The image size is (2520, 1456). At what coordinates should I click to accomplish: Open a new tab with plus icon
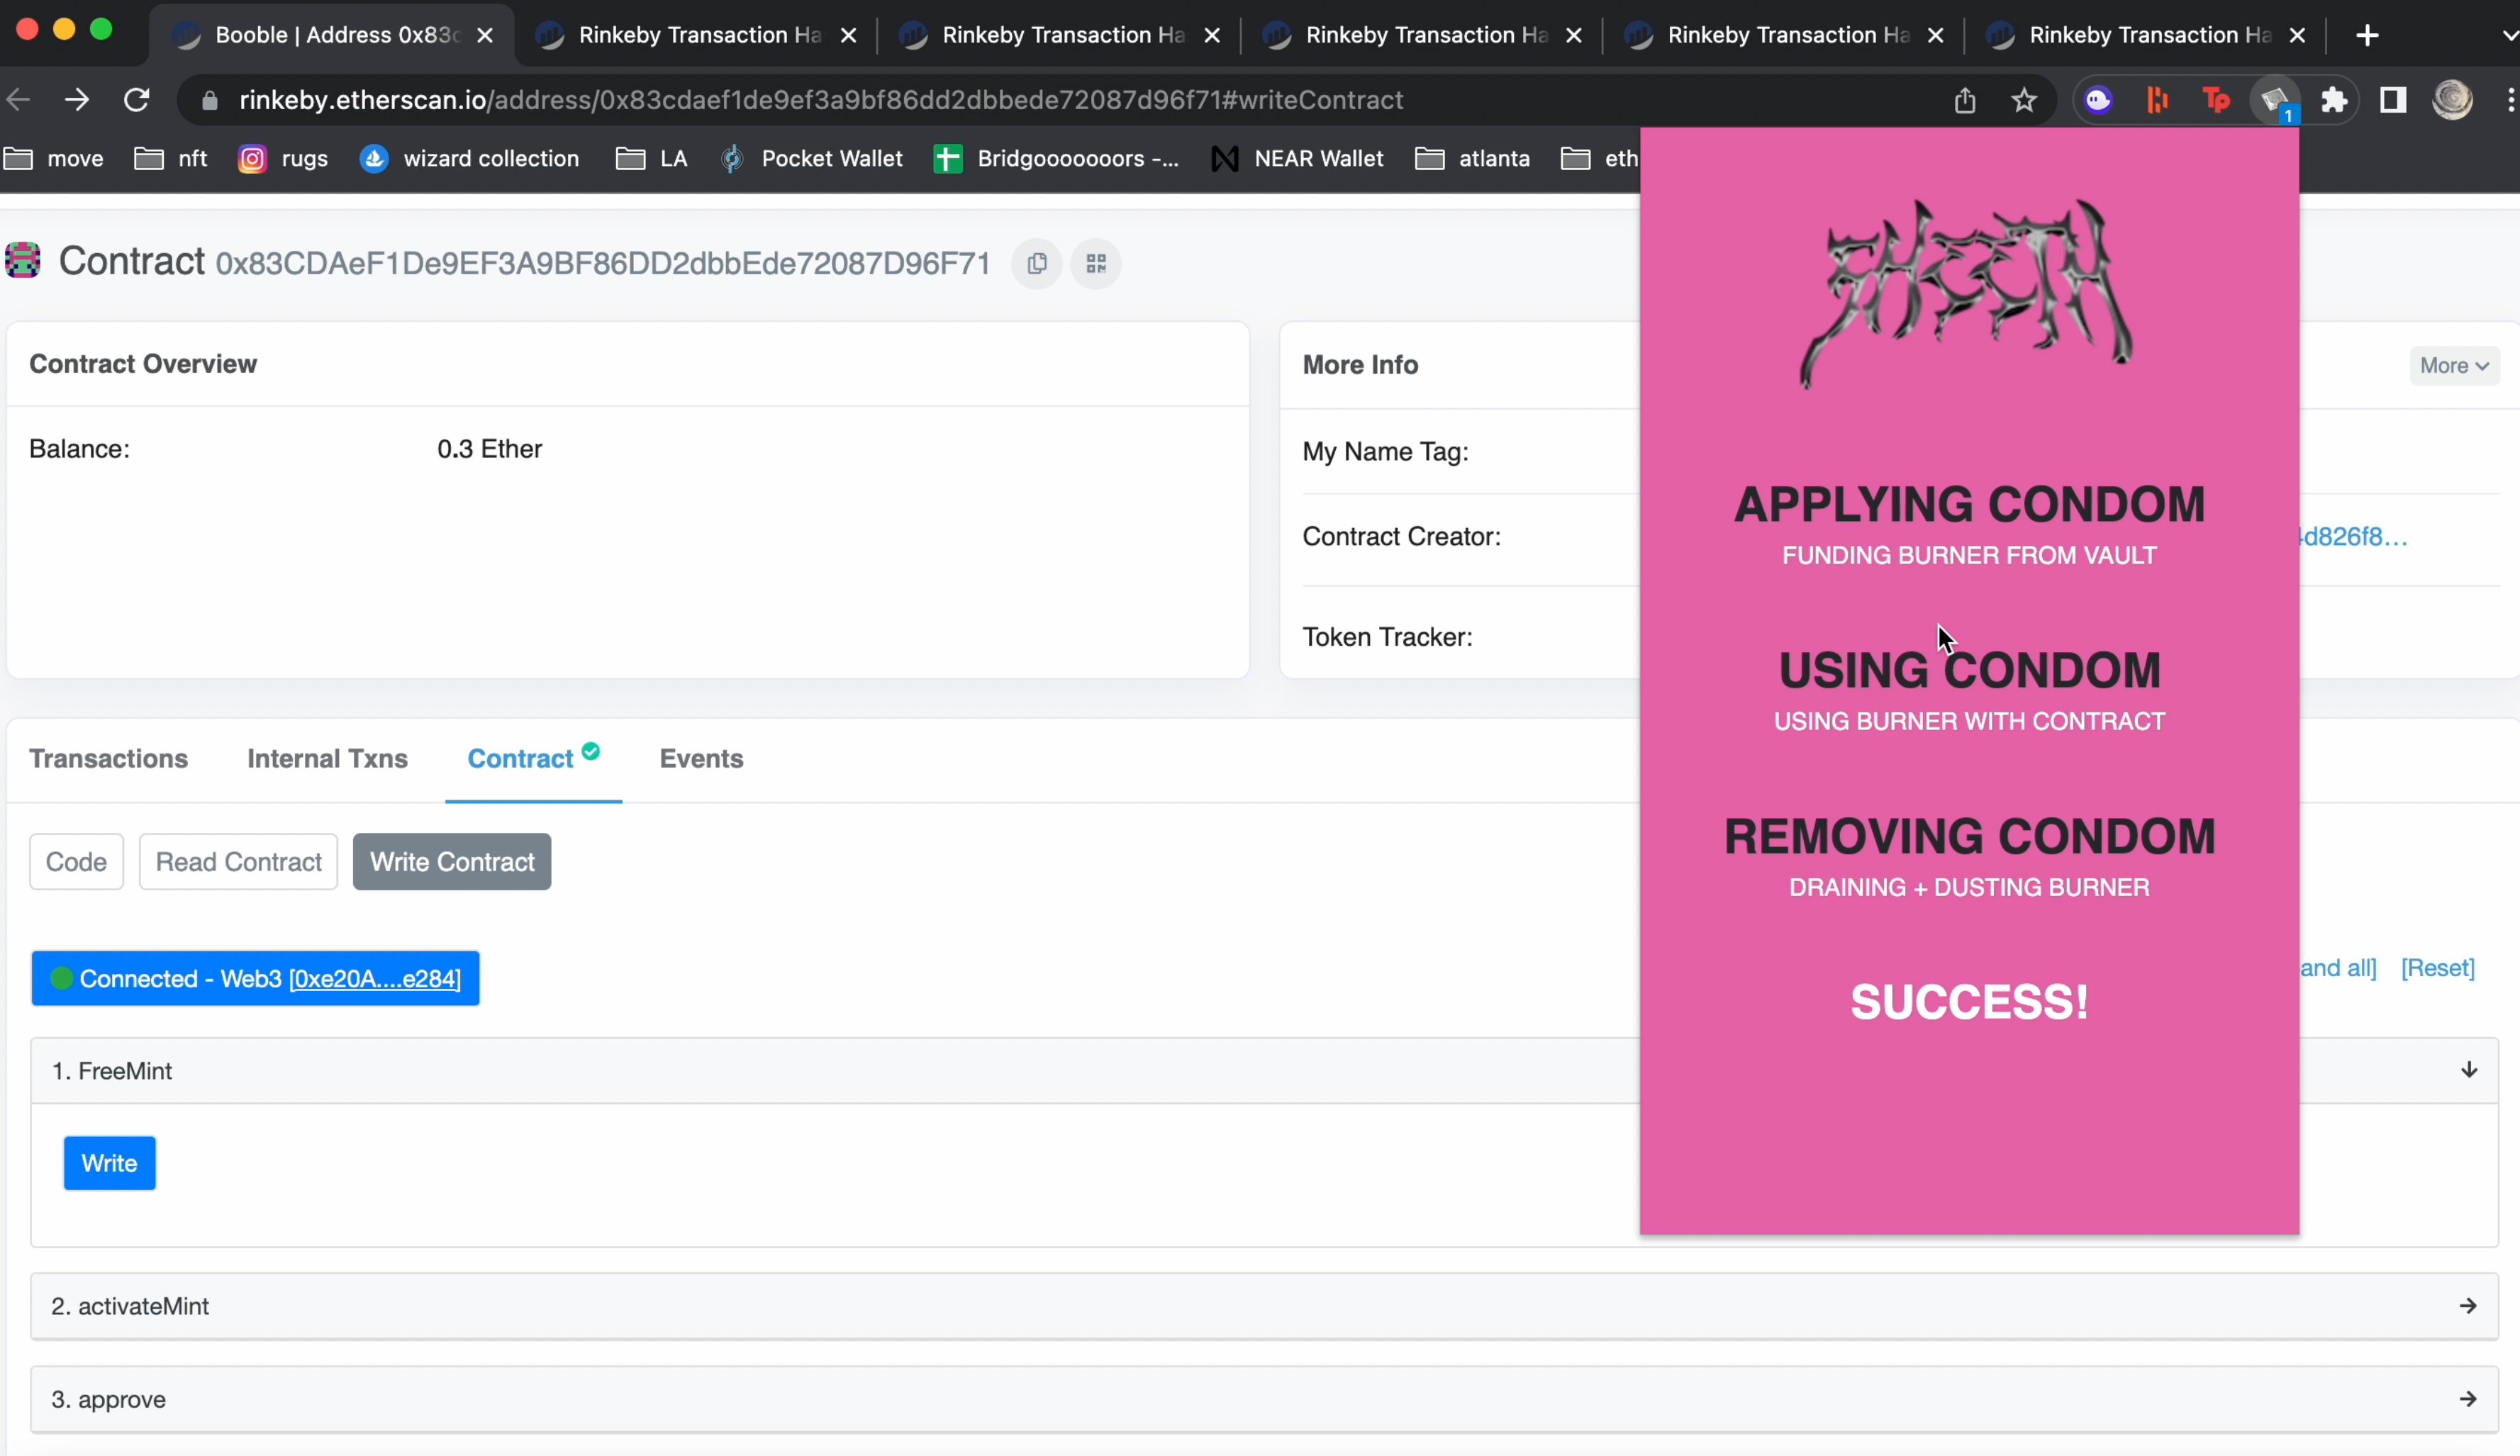pyautogui.click(x=2367, y=35)
